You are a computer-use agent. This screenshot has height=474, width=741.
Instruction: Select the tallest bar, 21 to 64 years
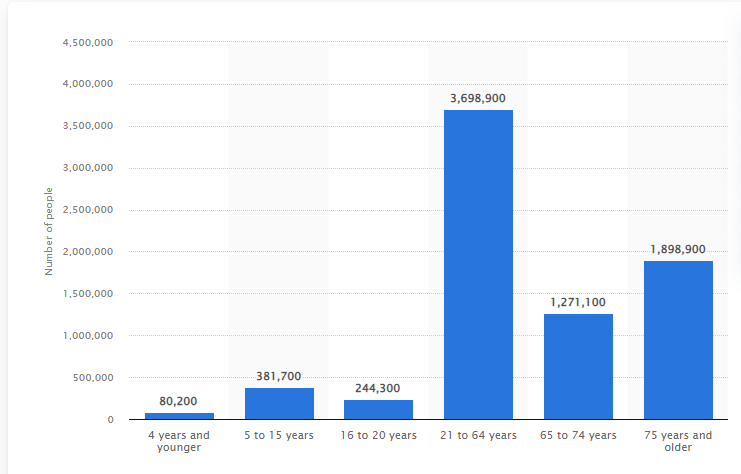coord(478,265)
